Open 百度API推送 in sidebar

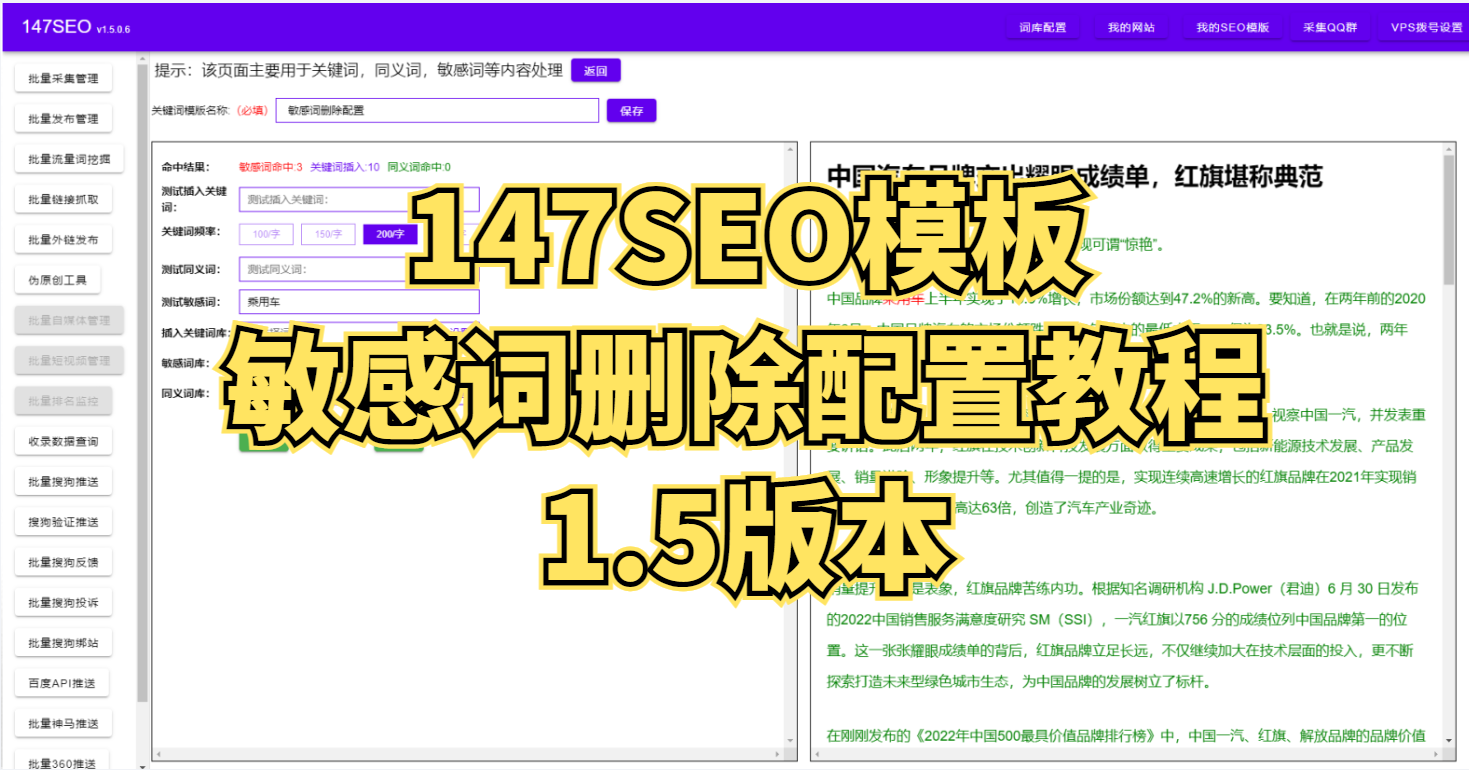(61, 683)
